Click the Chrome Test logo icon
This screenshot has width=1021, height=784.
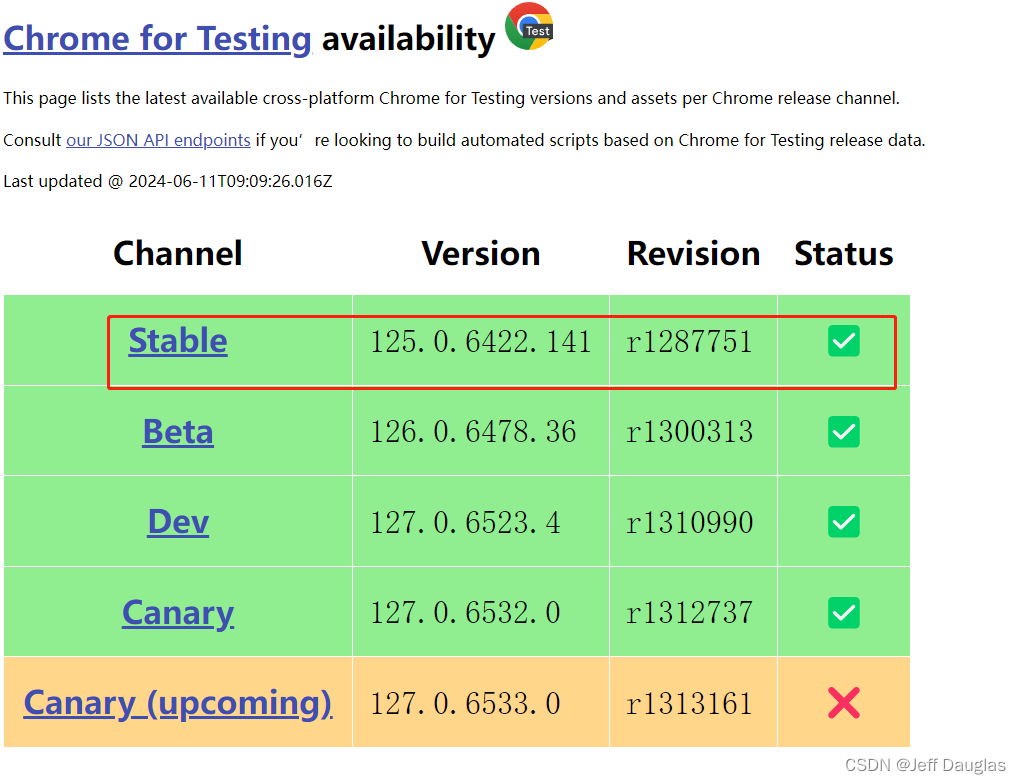pos(529,27)
